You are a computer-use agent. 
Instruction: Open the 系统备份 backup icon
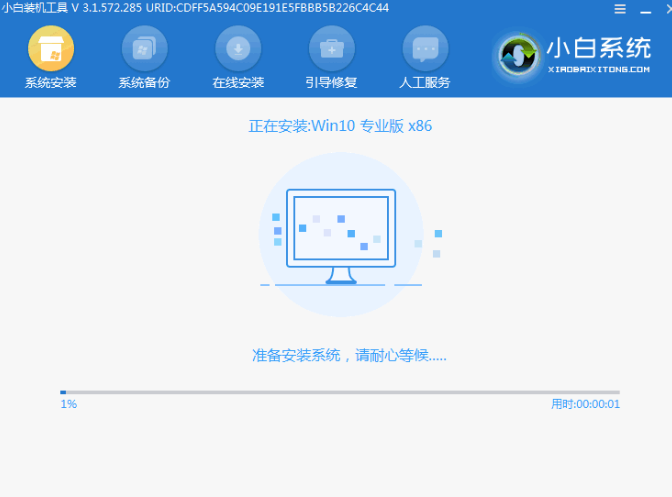click(144, 48)
